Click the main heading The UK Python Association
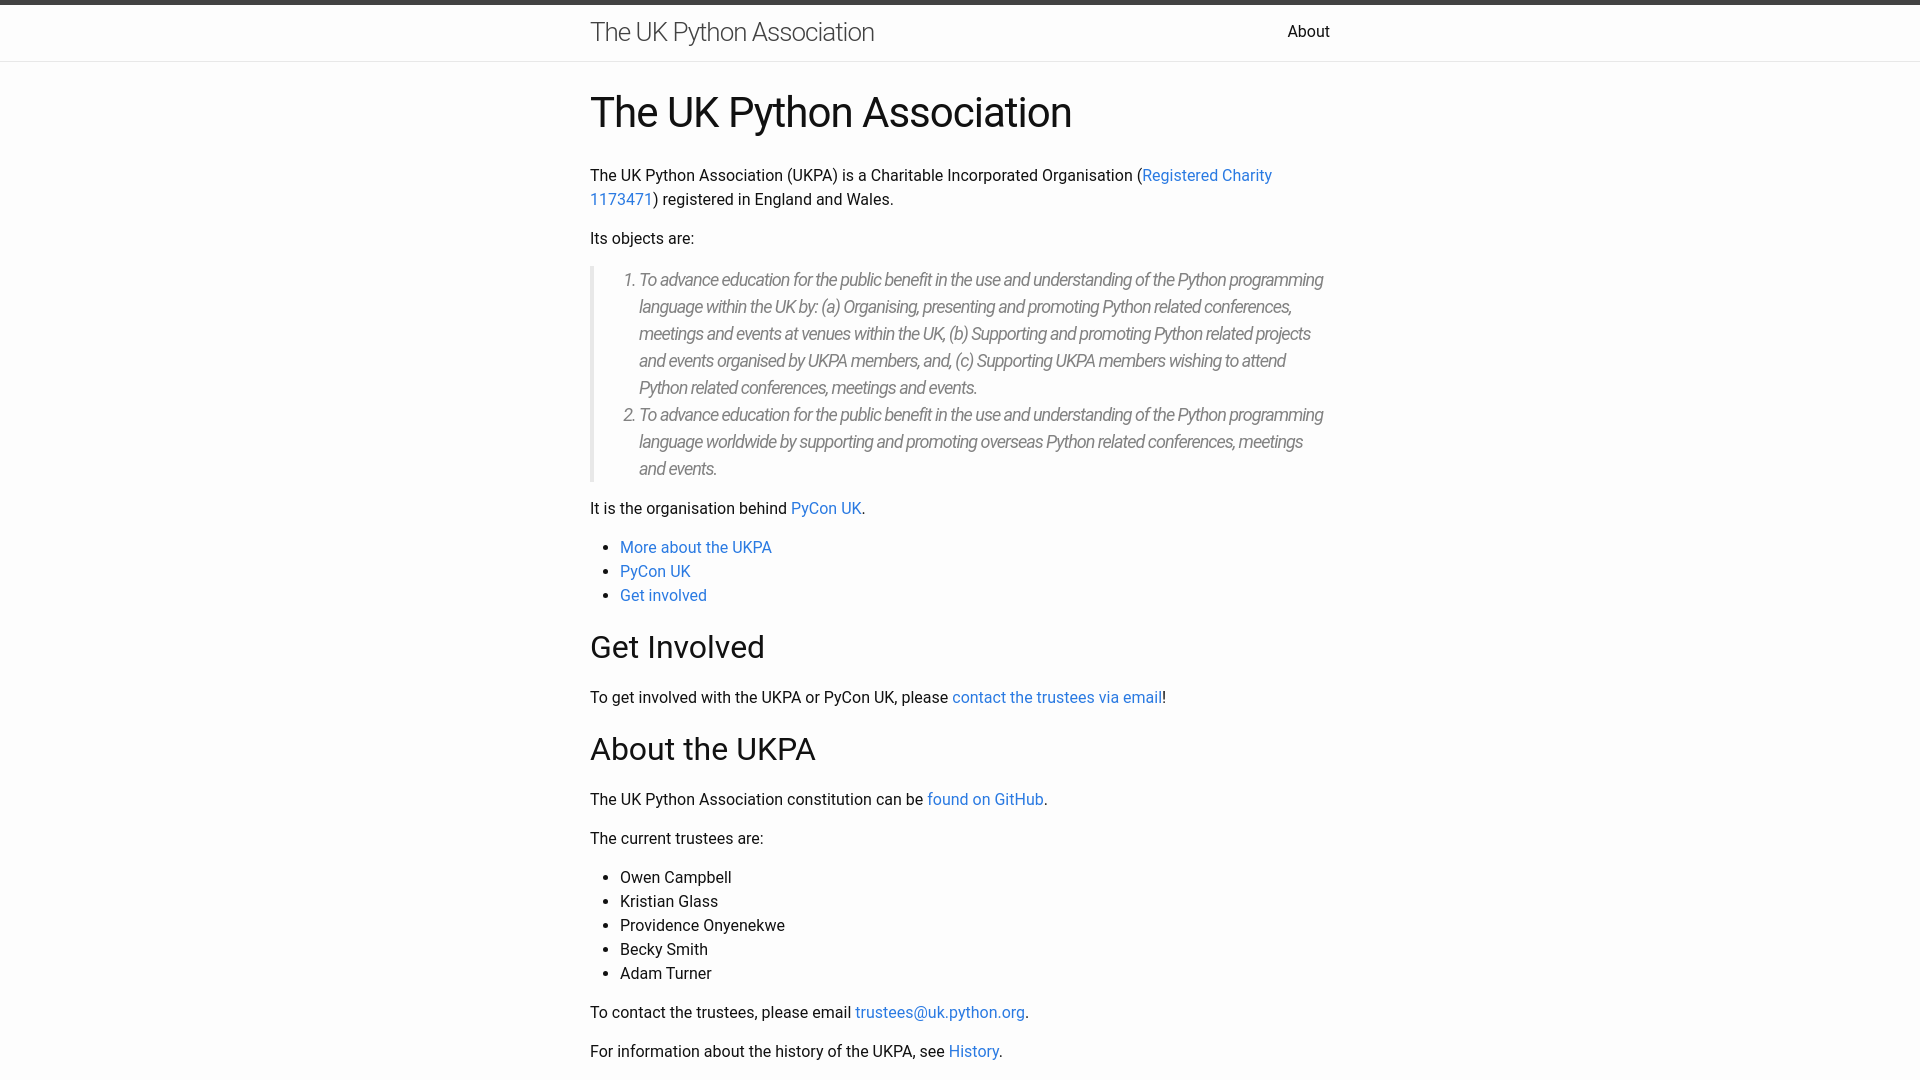Image resolution: width=1920 pixels, height=1080 pixels. tap(831, 113)
